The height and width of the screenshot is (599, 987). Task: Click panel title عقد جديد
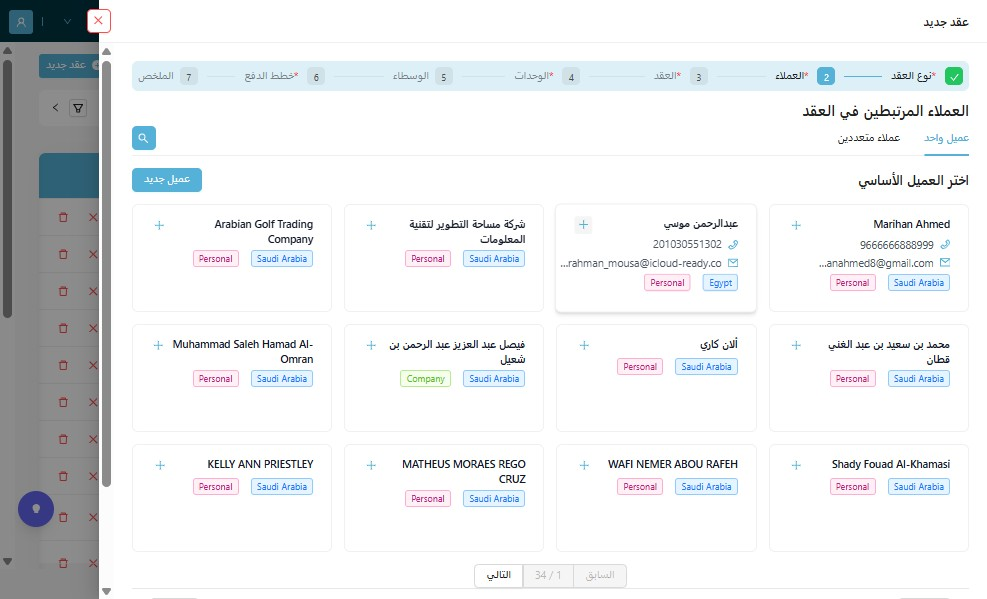pyautogui.click(x=946, y=22)
